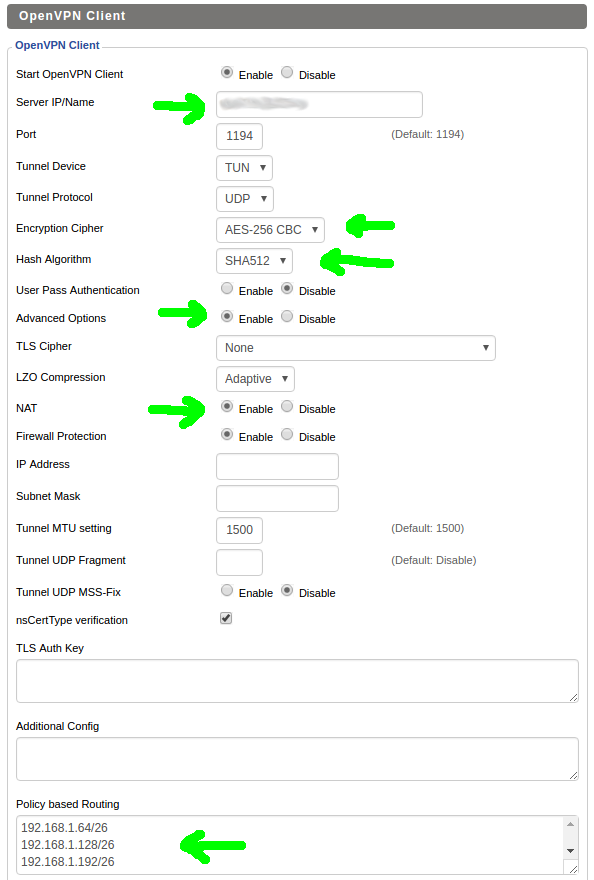Enable Tunnel UDP MSS-Fix radio
The height and width of the screenshot is (880, 594).
click(227, 590)
